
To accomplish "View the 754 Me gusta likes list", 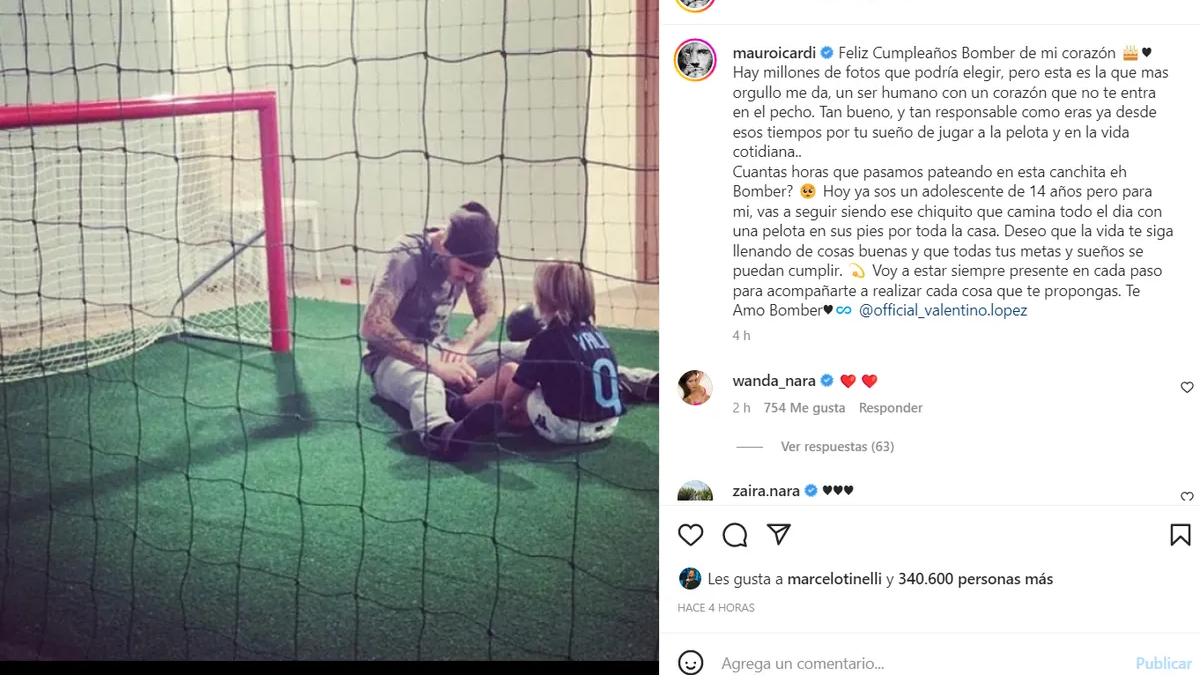I will point(804,408).
